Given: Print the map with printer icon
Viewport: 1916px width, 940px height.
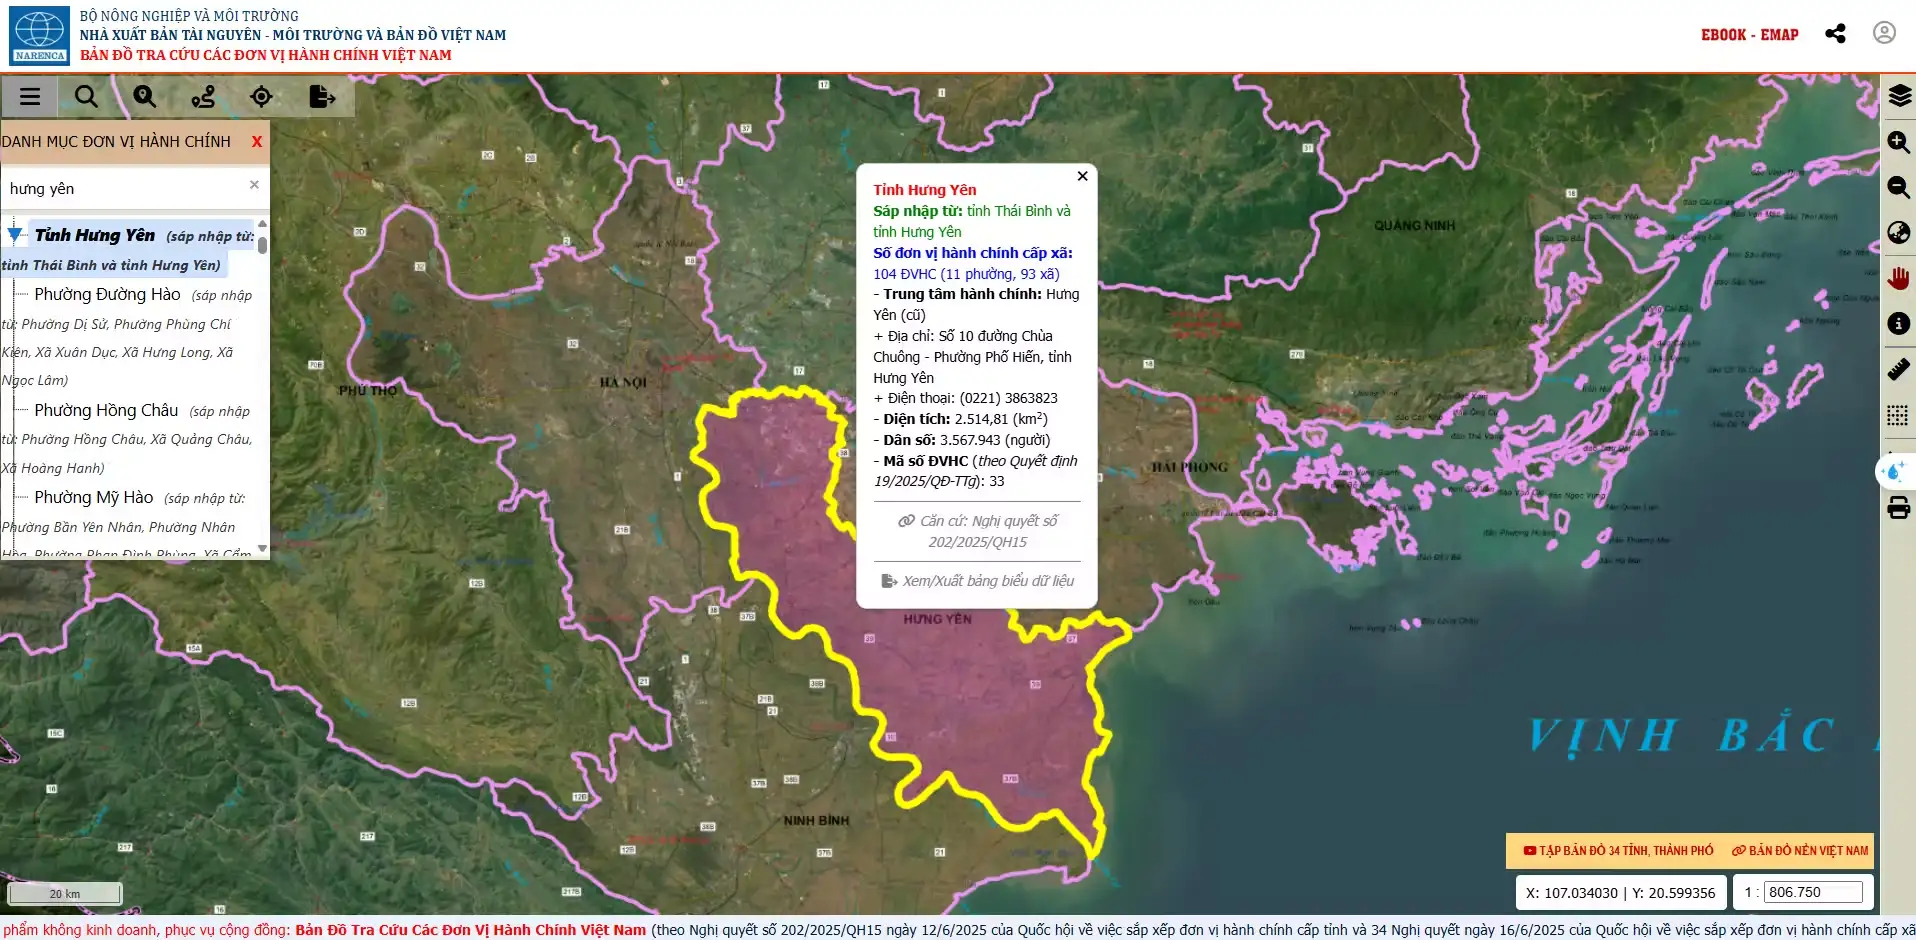Looking at the screenshot, I should (1899, 508).
